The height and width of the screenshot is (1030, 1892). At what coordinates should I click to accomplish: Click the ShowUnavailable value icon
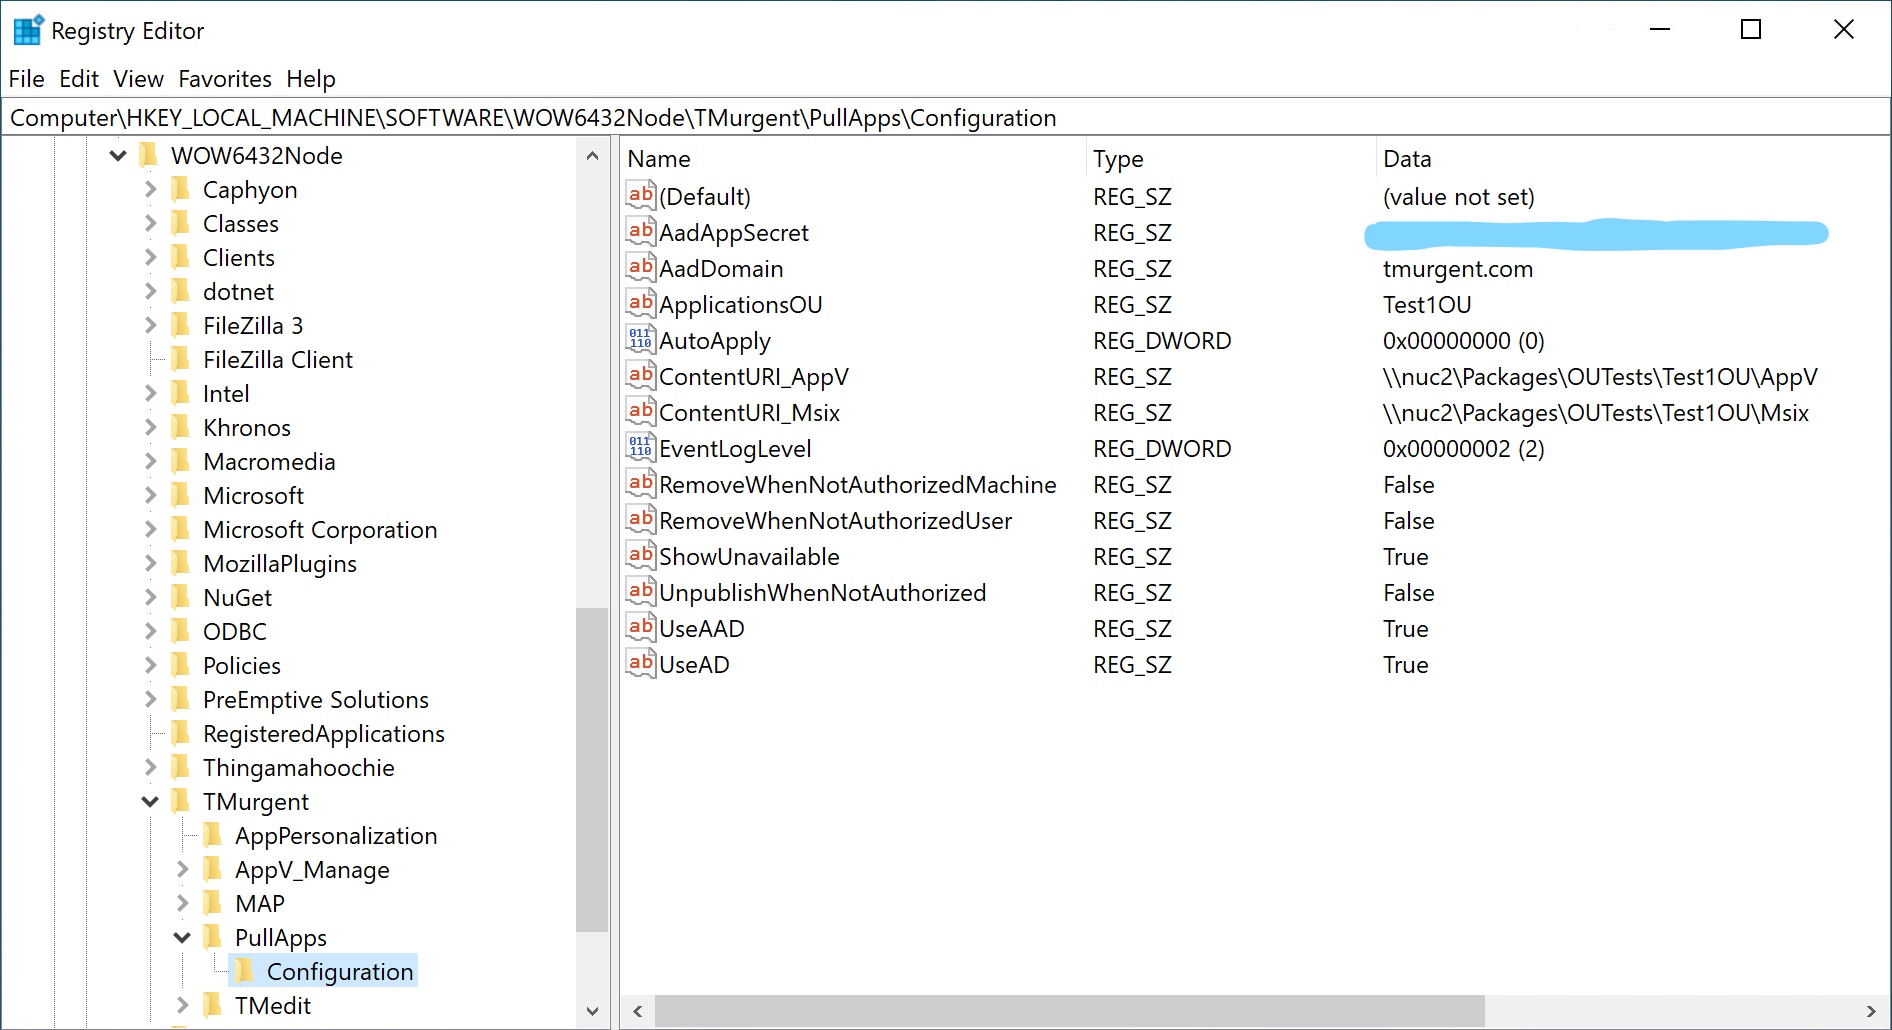pyautogui.click(x=640, y=556)
